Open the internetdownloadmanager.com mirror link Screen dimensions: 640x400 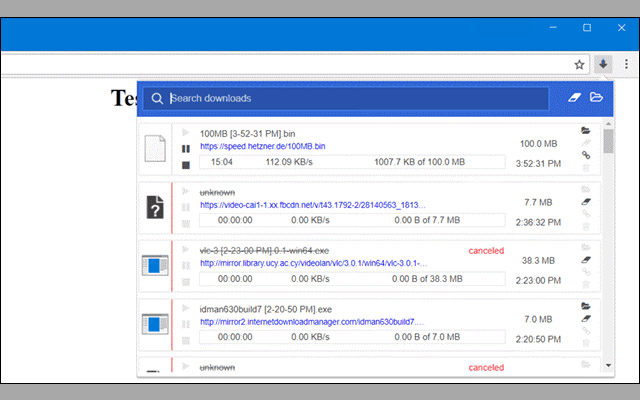click(x=312, y=322)
